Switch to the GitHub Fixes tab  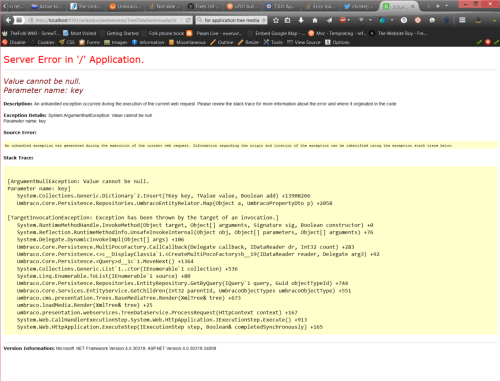pyautogui.click(x=203, y=6)
